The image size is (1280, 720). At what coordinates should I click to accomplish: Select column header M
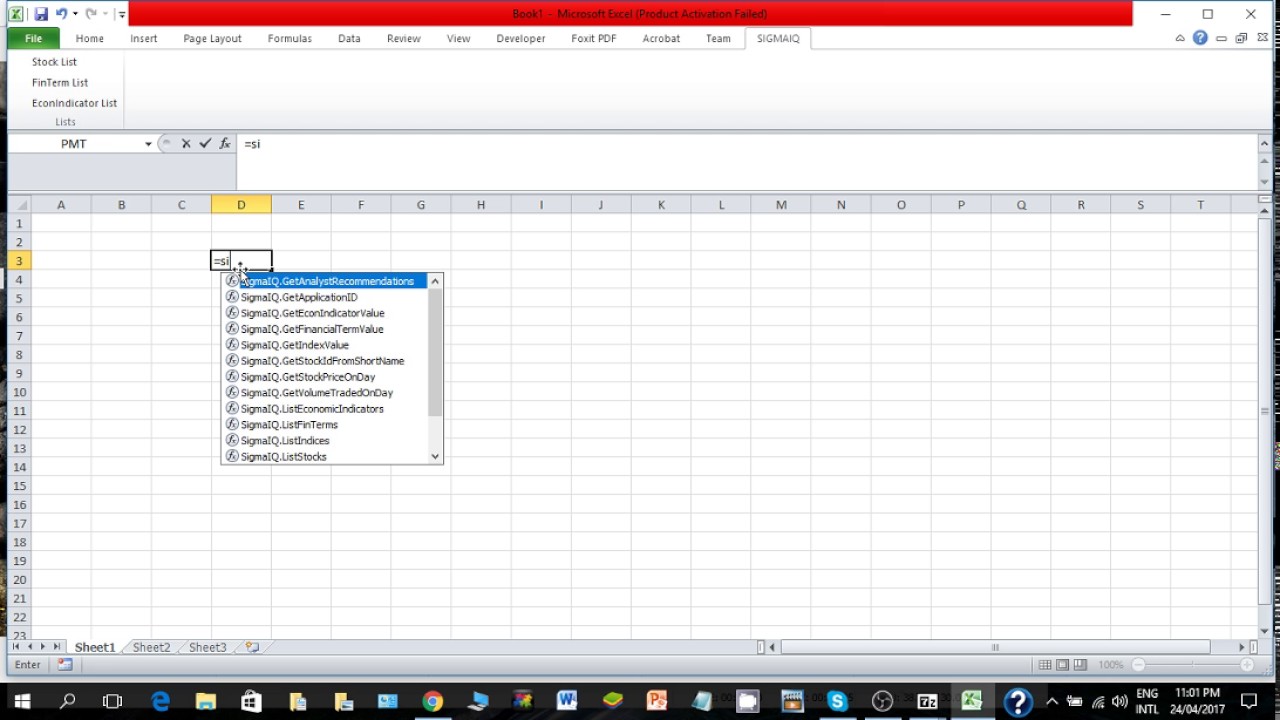781,205
